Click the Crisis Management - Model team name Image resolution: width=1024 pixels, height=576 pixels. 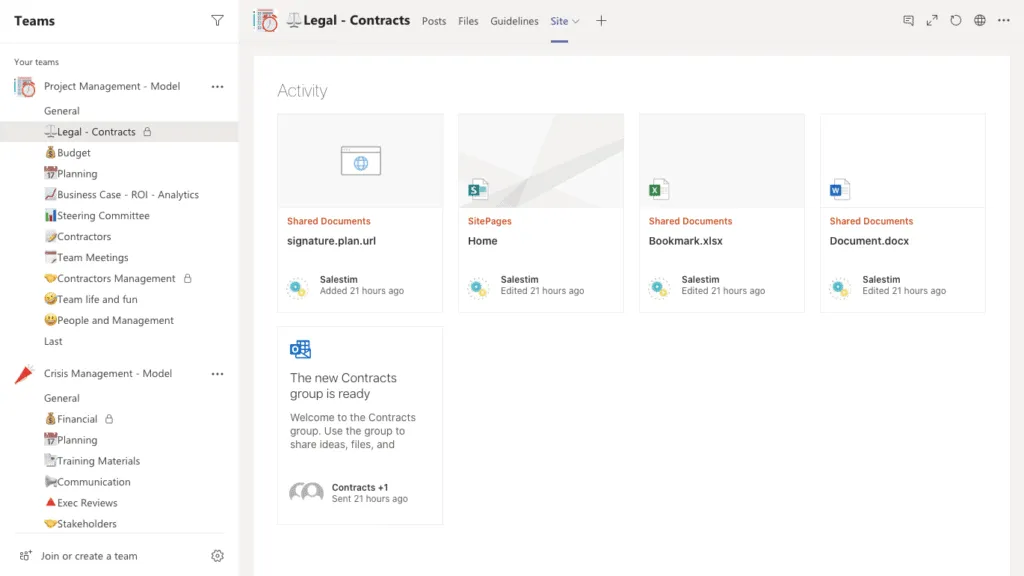(x=108, y=374)
